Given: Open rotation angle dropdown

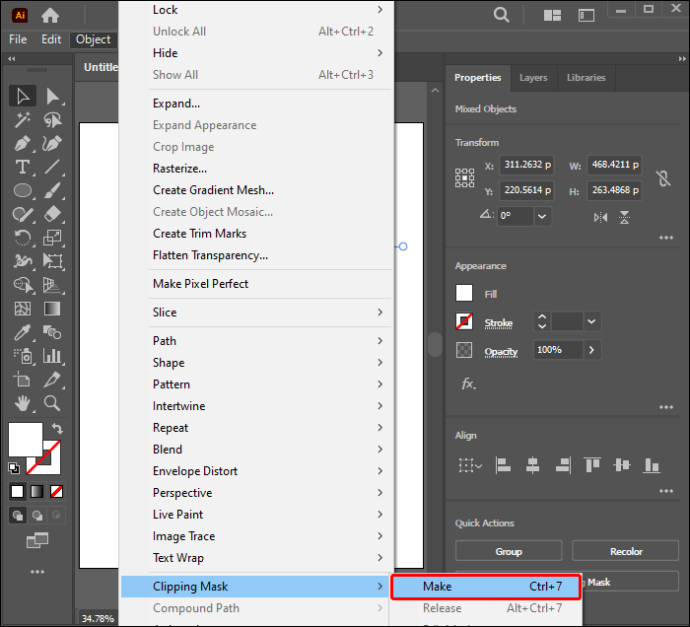Looking at the screenshot, I should tap(542, 216).
